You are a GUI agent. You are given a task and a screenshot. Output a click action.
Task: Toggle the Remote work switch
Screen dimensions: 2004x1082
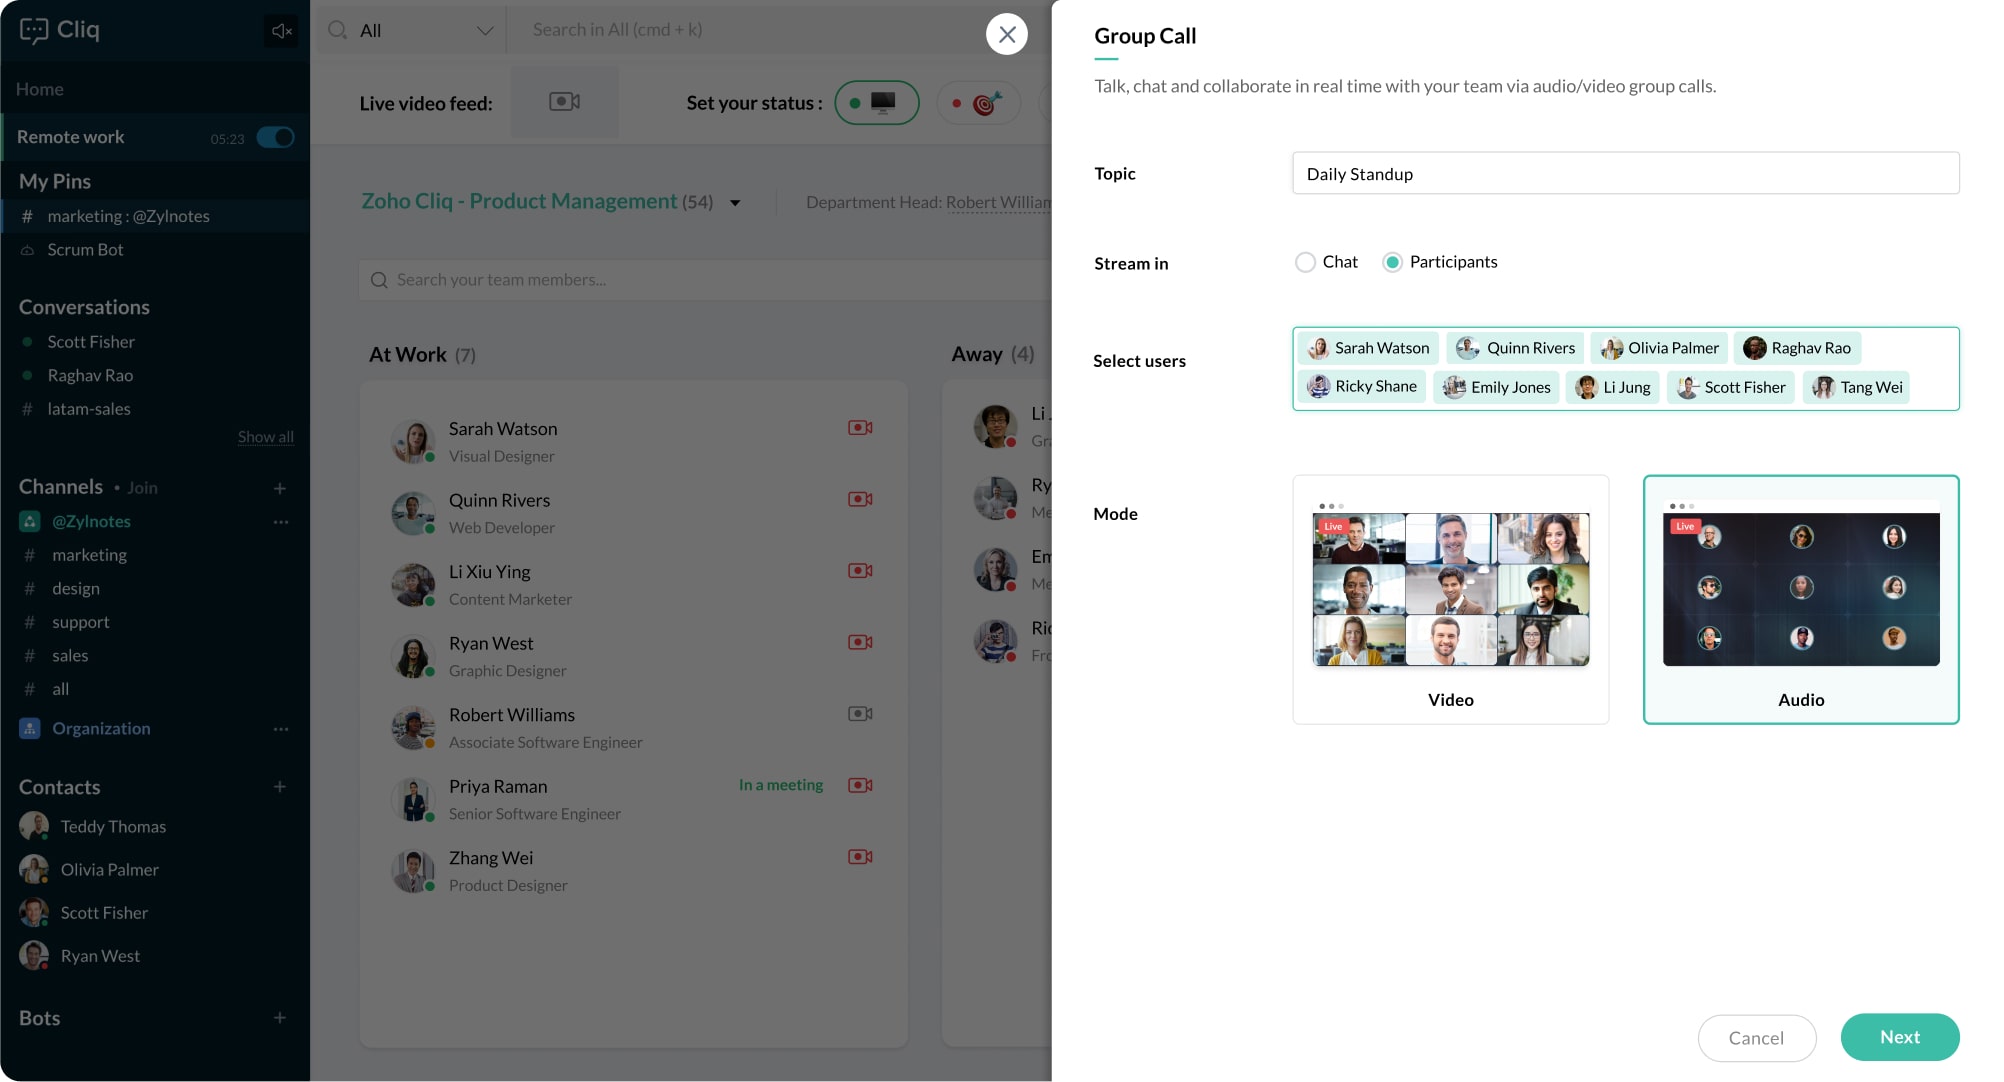click(275, 137)
